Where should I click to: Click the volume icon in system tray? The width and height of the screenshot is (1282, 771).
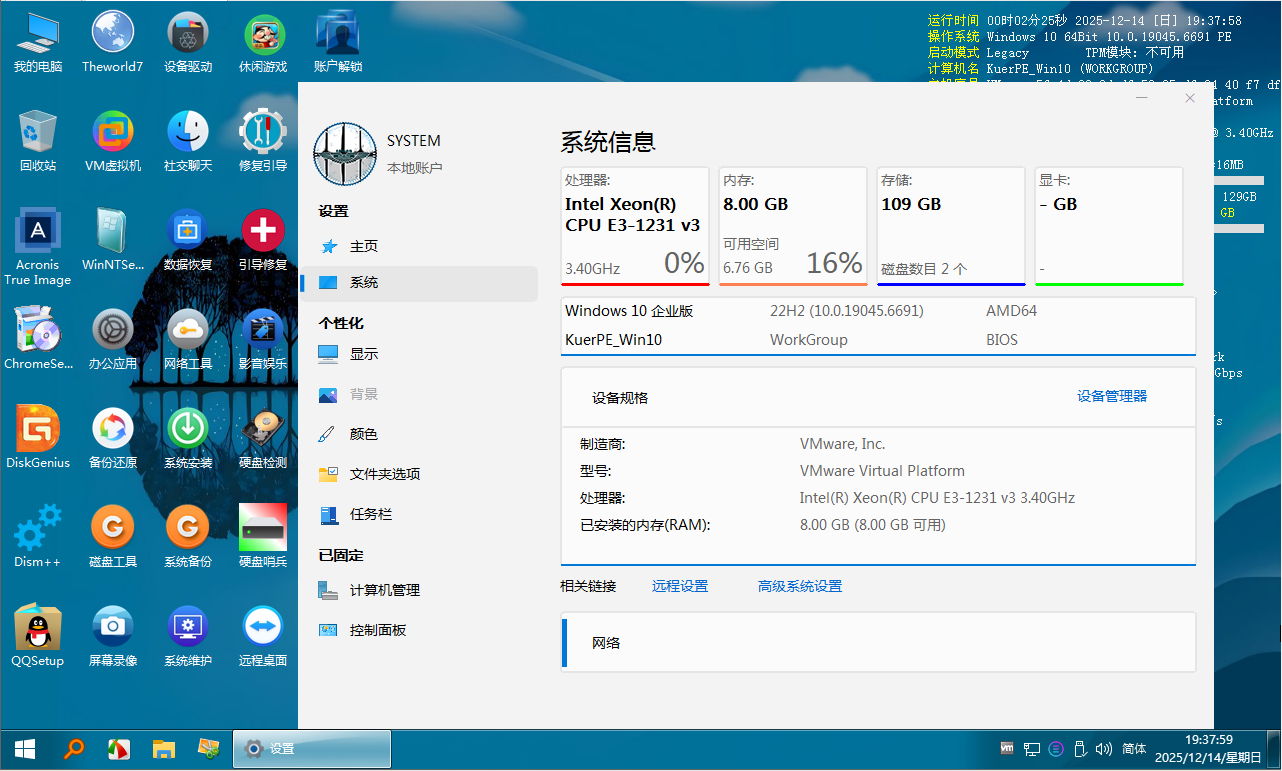(1103, 748)
